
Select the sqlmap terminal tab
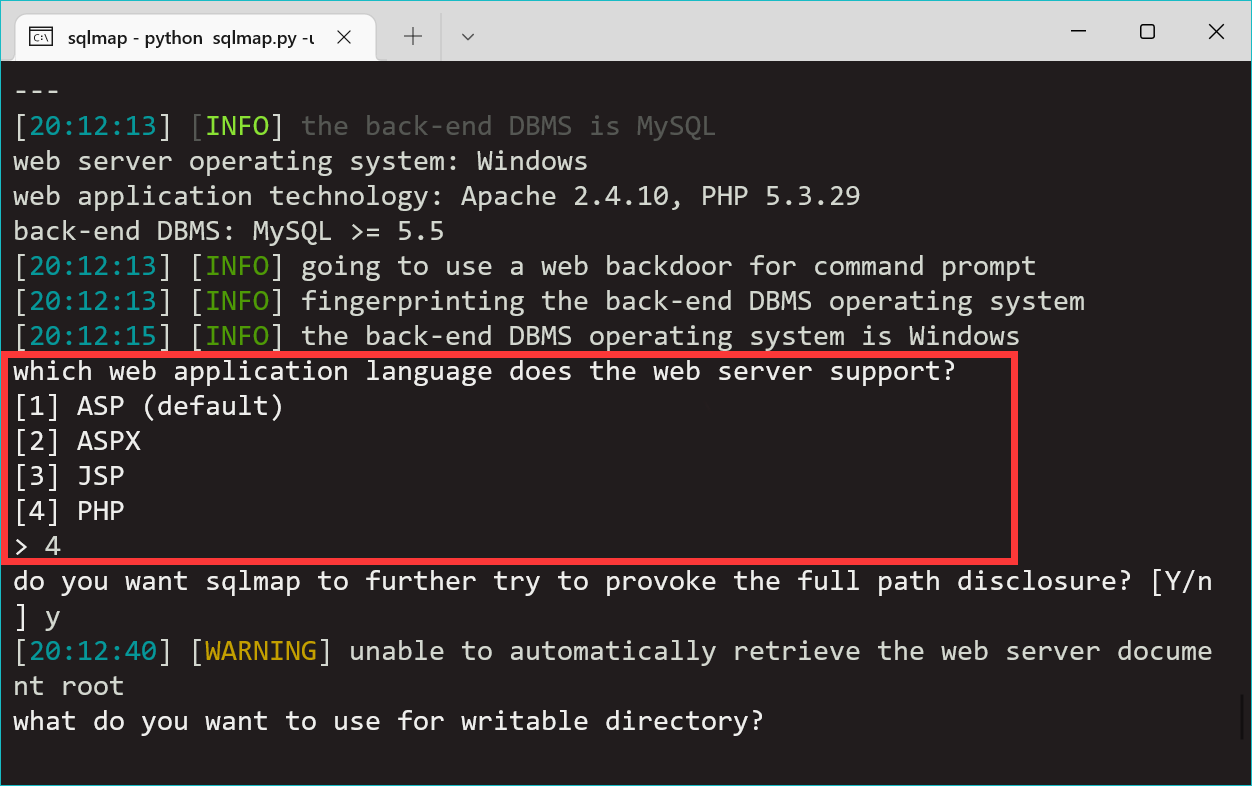pos(195,37)
